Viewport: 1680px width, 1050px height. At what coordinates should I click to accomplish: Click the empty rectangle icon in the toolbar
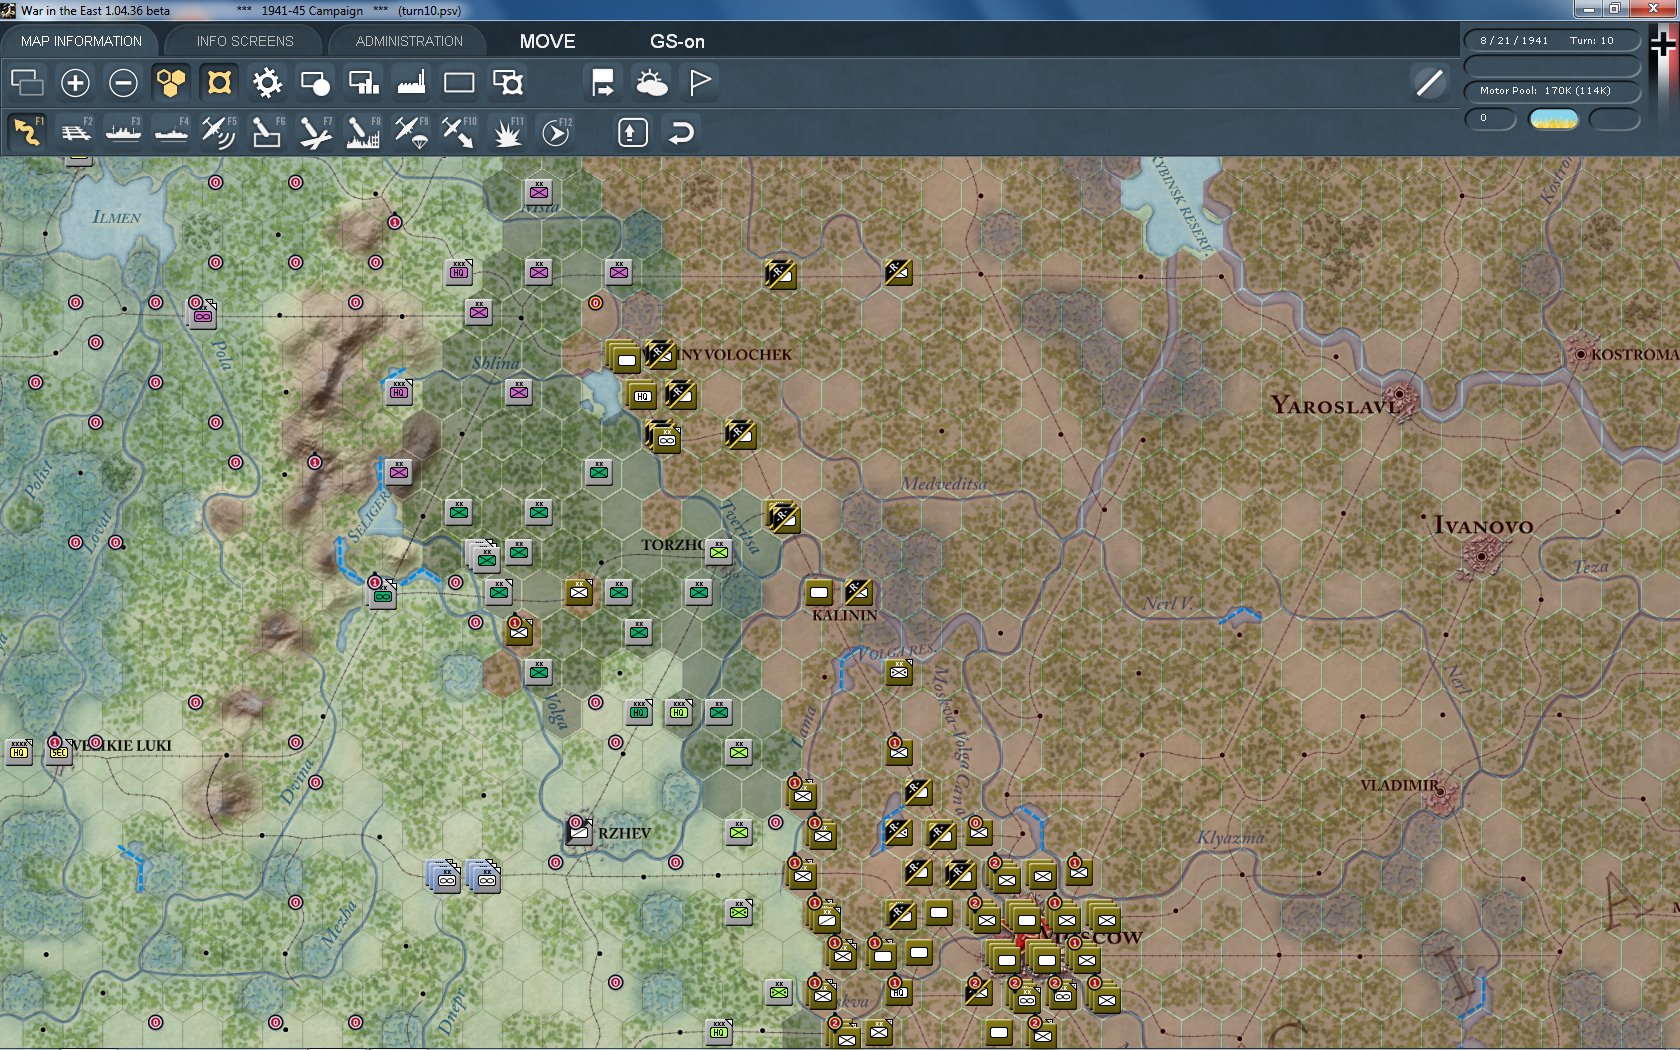(x=459, y=82)
